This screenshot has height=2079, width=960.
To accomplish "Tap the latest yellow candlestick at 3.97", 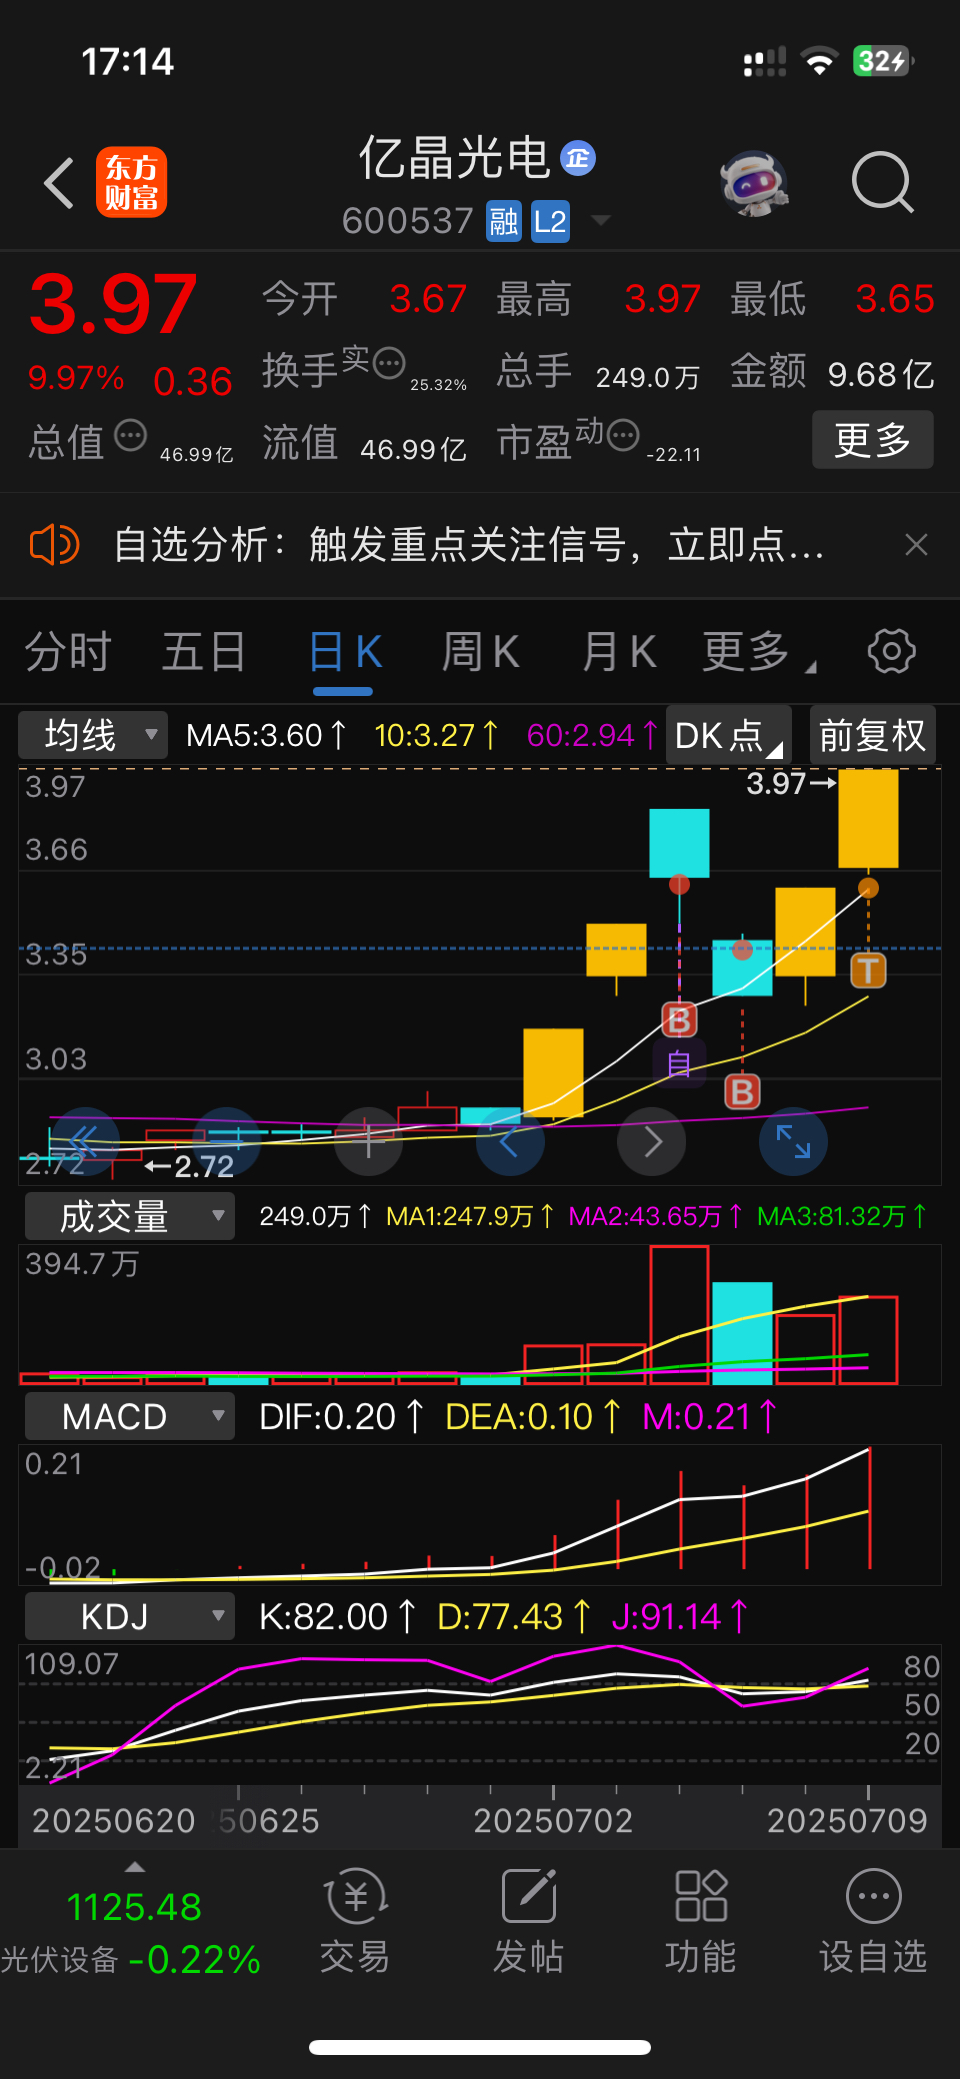I will click(x=868, y=818).
